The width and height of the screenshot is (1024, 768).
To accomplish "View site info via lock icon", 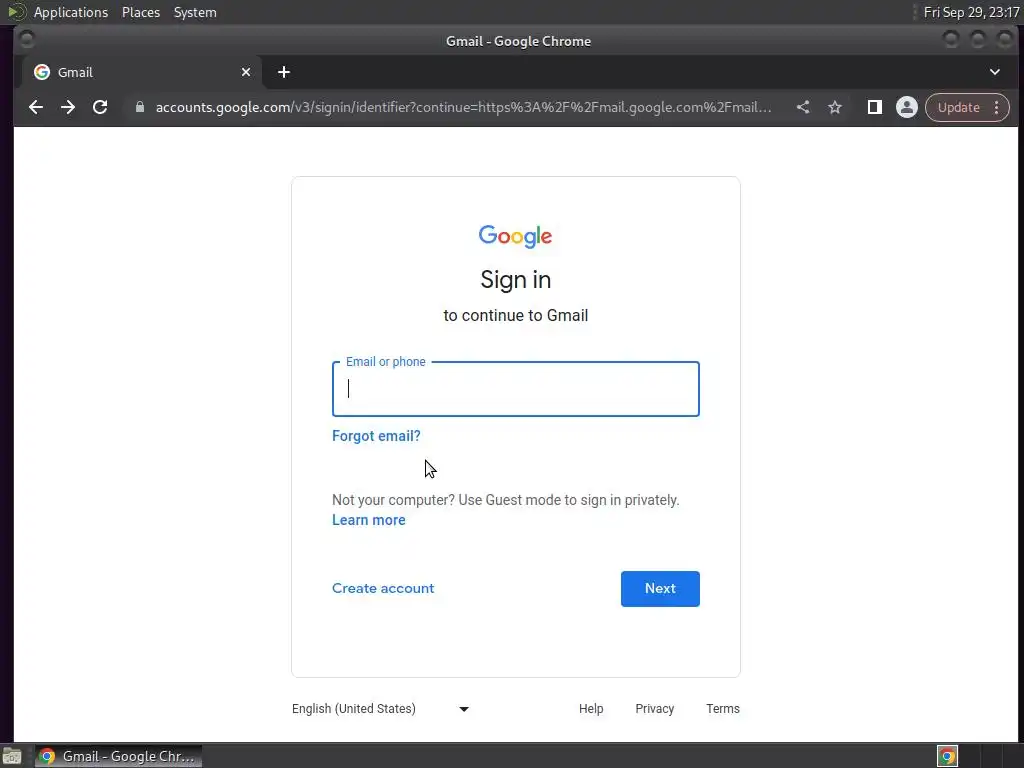I will tap(140, 107).
